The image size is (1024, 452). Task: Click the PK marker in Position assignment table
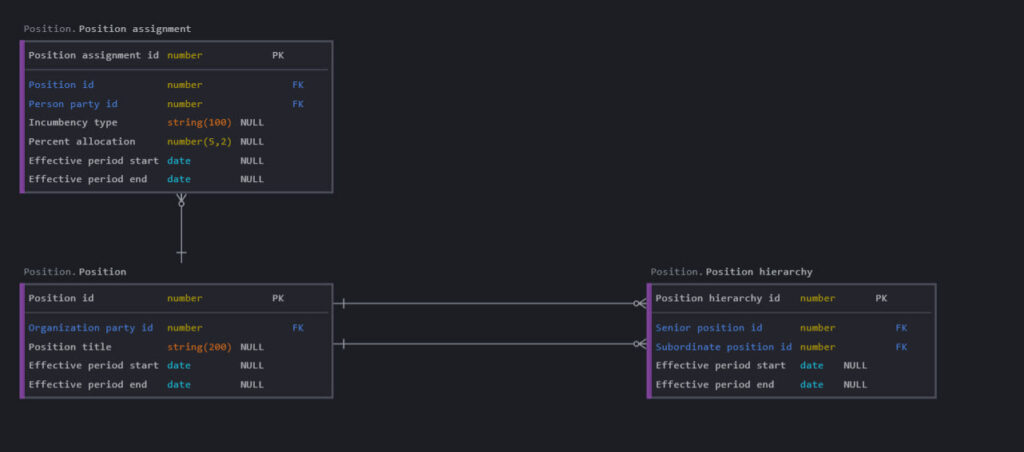(x=278, y=55)
